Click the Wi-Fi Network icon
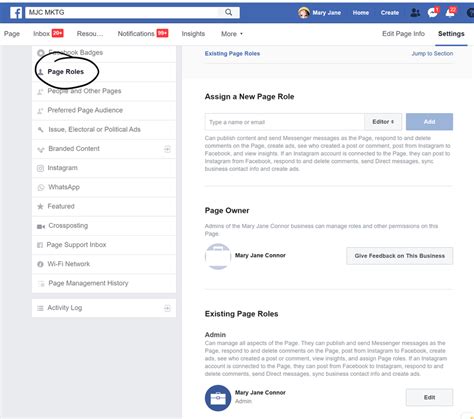 pyautogui.click(x=40, y=264)
